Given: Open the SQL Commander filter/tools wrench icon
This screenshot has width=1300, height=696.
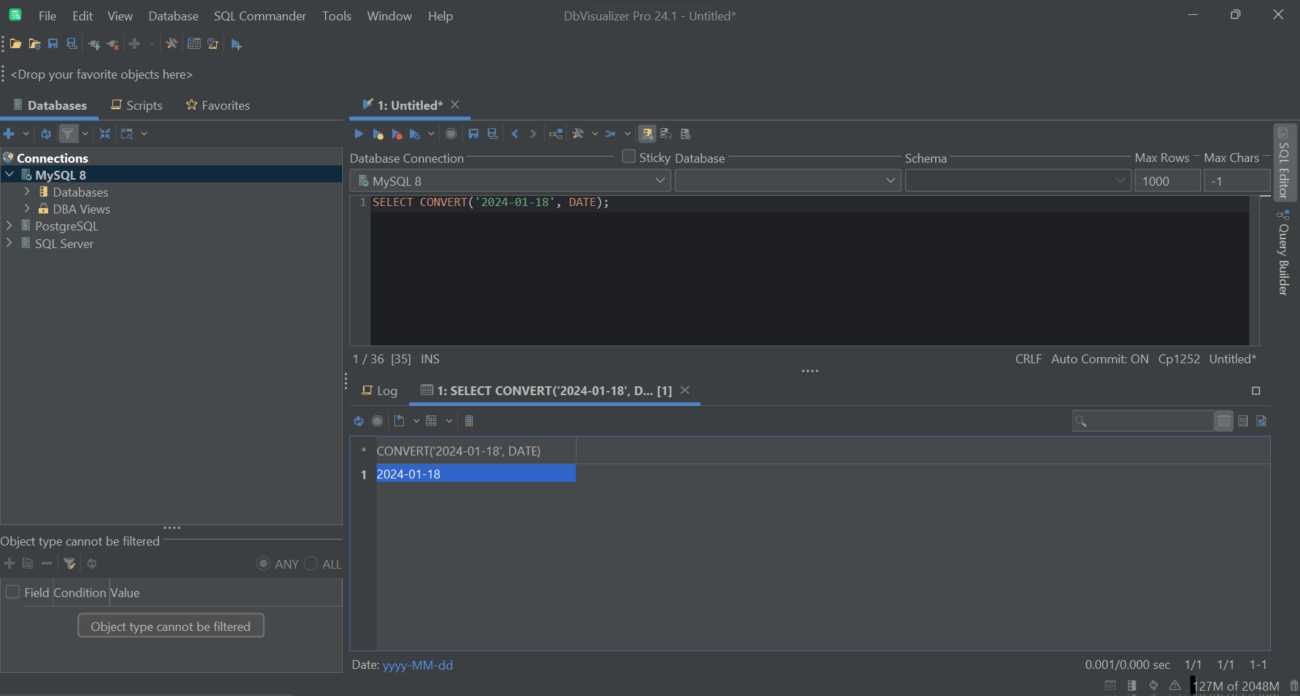Looking at the screenshot, I should [x=578, y=133].
